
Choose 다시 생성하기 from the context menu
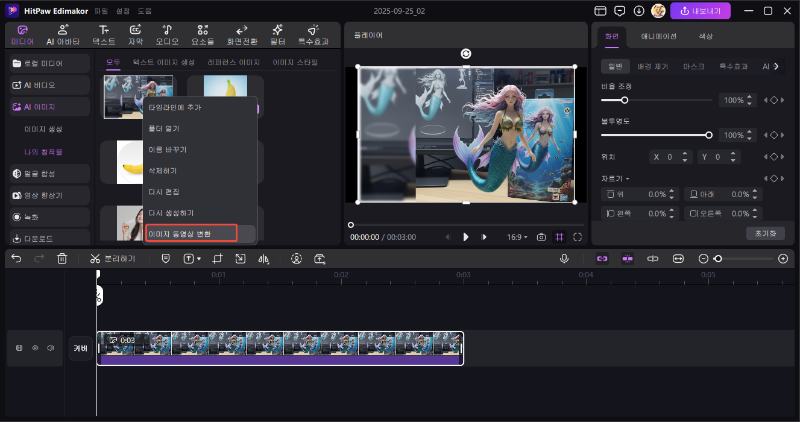[200, 213]
